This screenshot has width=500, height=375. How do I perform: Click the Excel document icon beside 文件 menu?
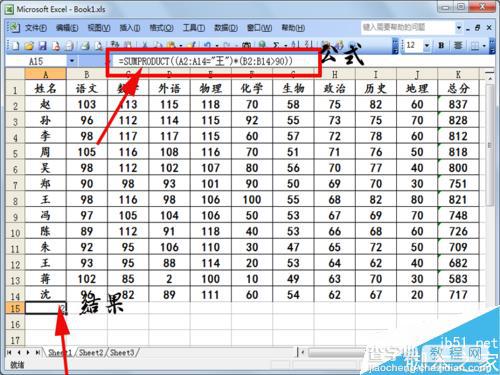point(14,27)
